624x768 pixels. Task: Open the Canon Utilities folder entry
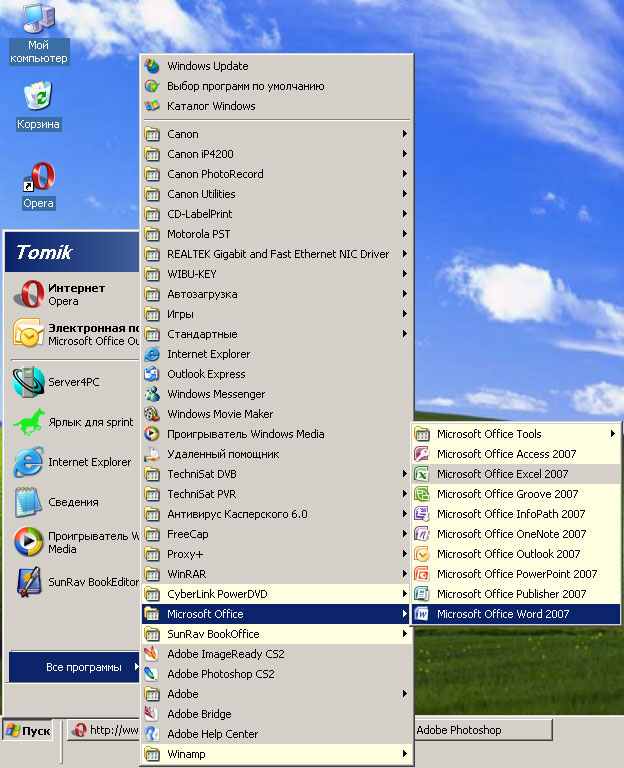pos(277,194)
